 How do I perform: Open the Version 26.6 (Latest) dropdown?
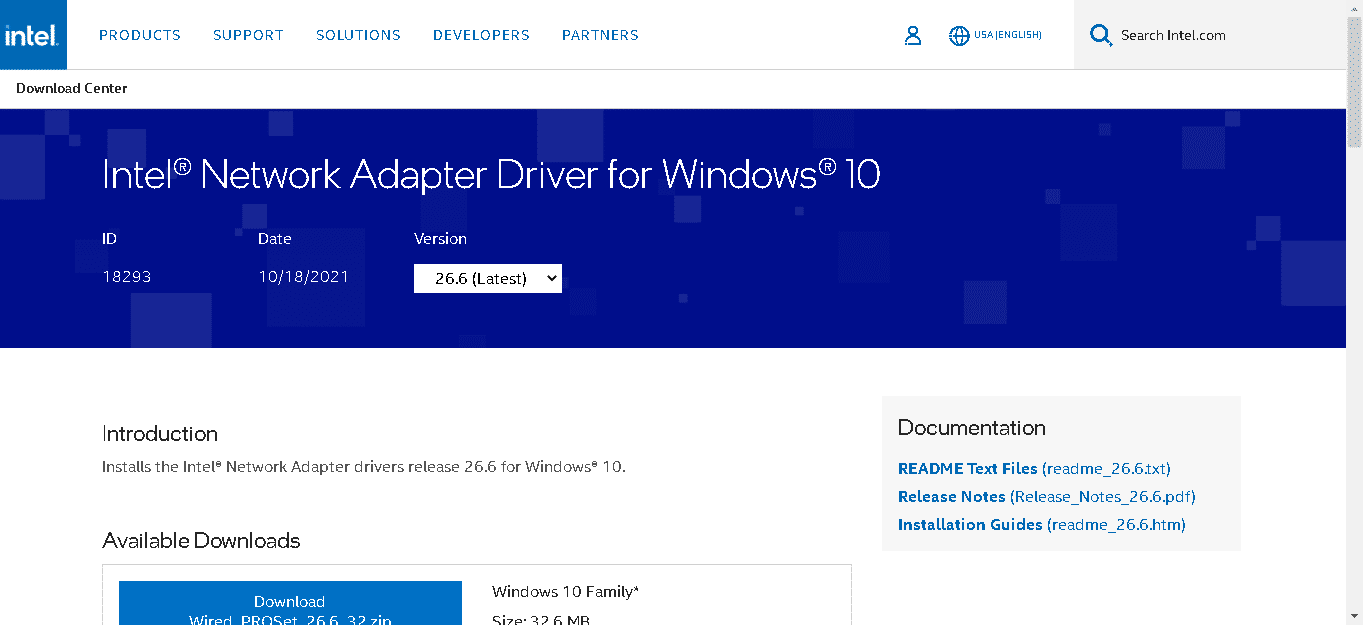tap(488, 279)
